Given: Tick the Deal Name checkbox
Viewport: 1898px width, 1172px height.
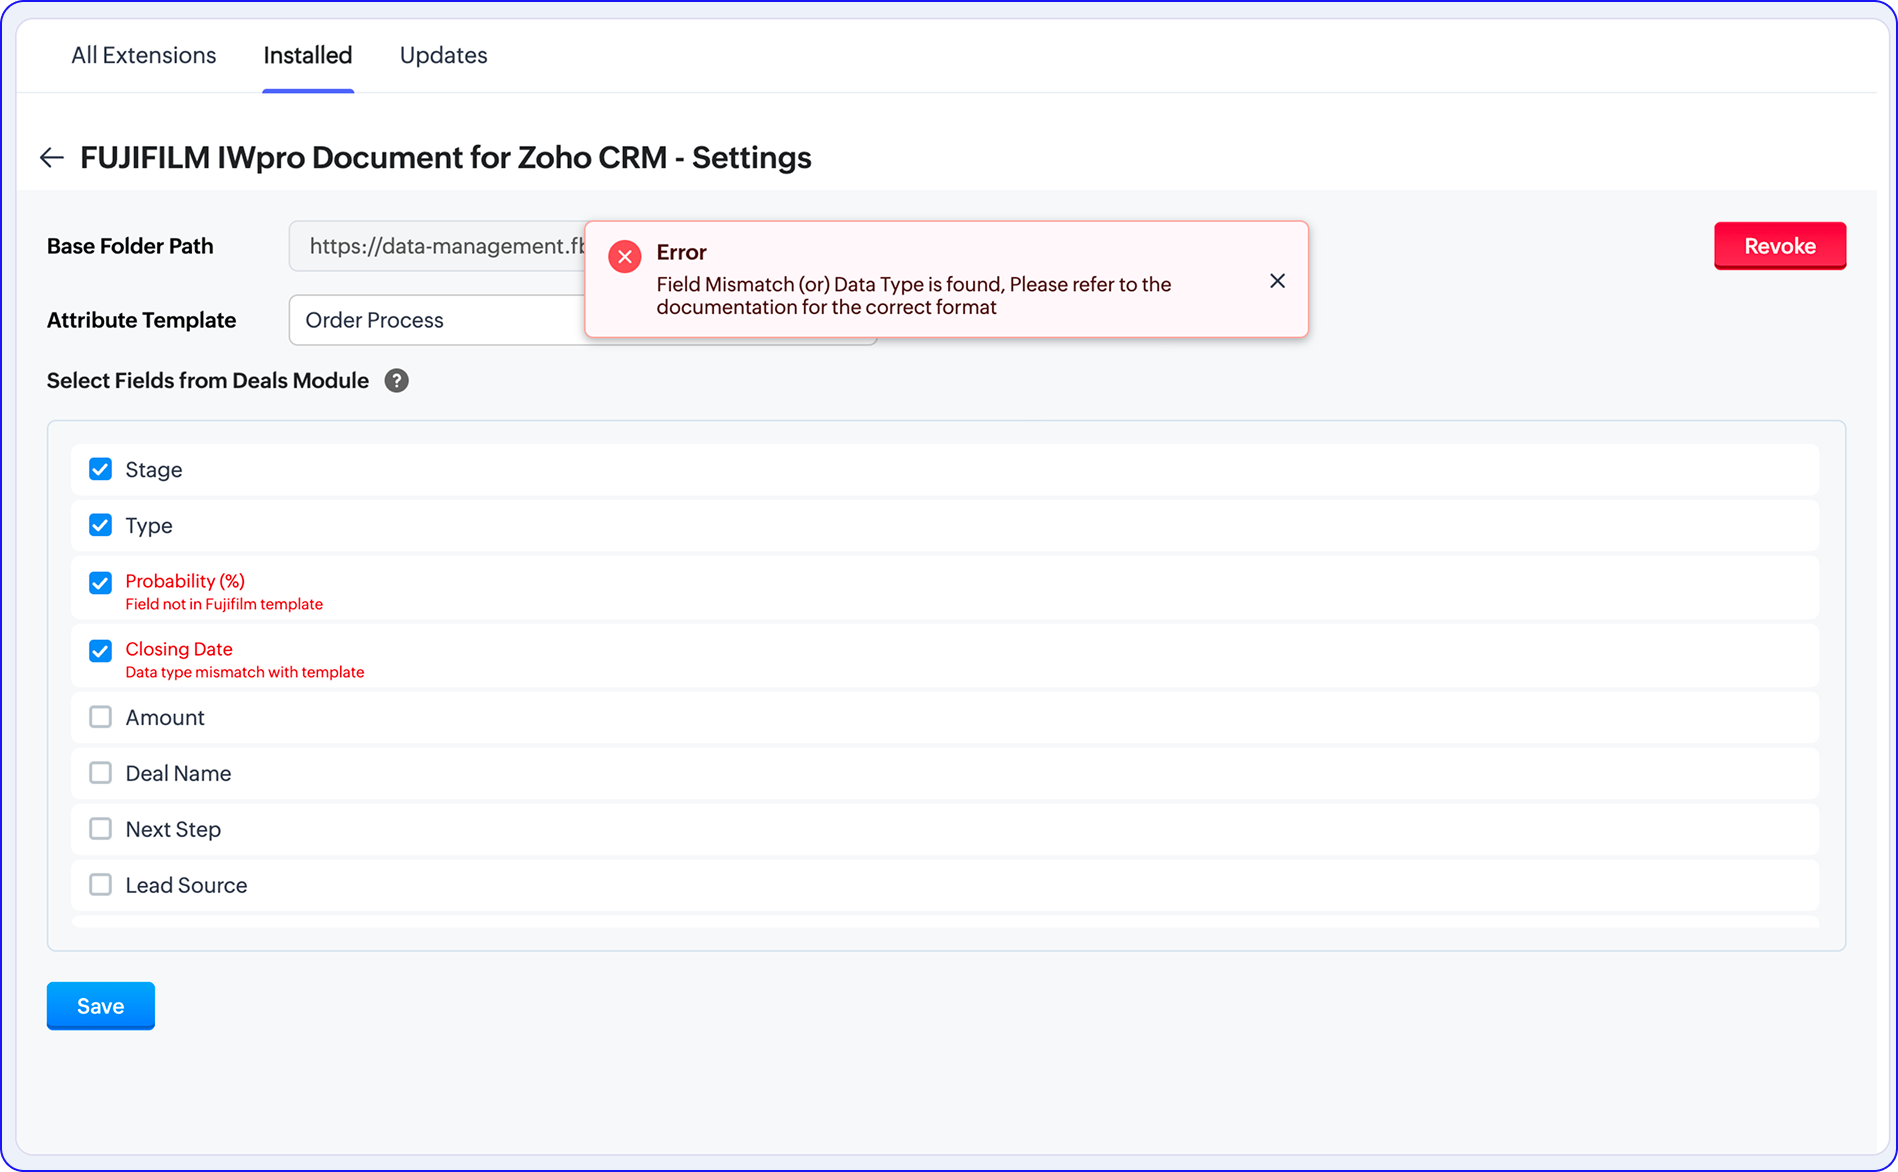Looking at the screenshot, I should [x=101, y=774].
